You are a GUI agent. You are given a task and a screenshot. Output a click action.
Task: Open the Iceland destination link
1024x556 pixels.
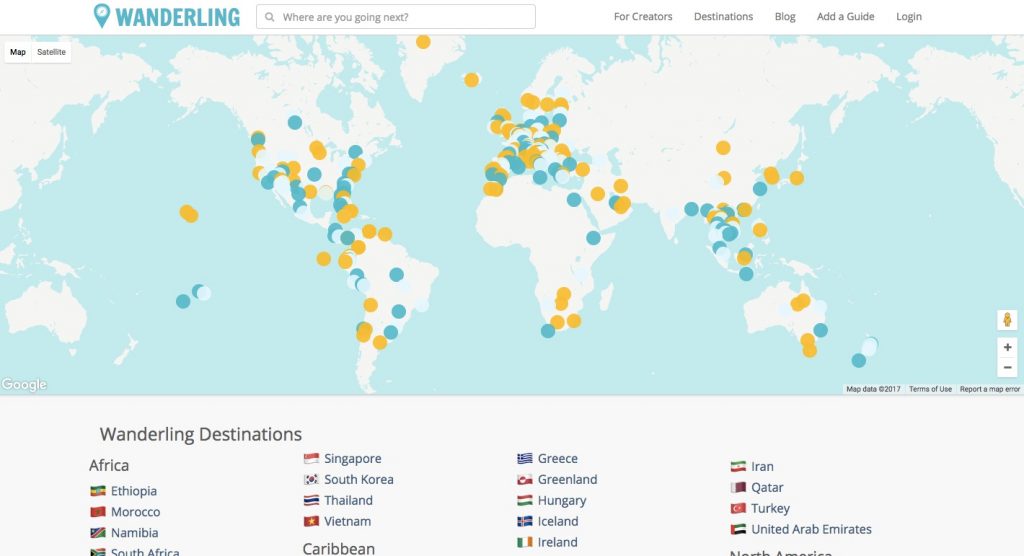[558, 521]
